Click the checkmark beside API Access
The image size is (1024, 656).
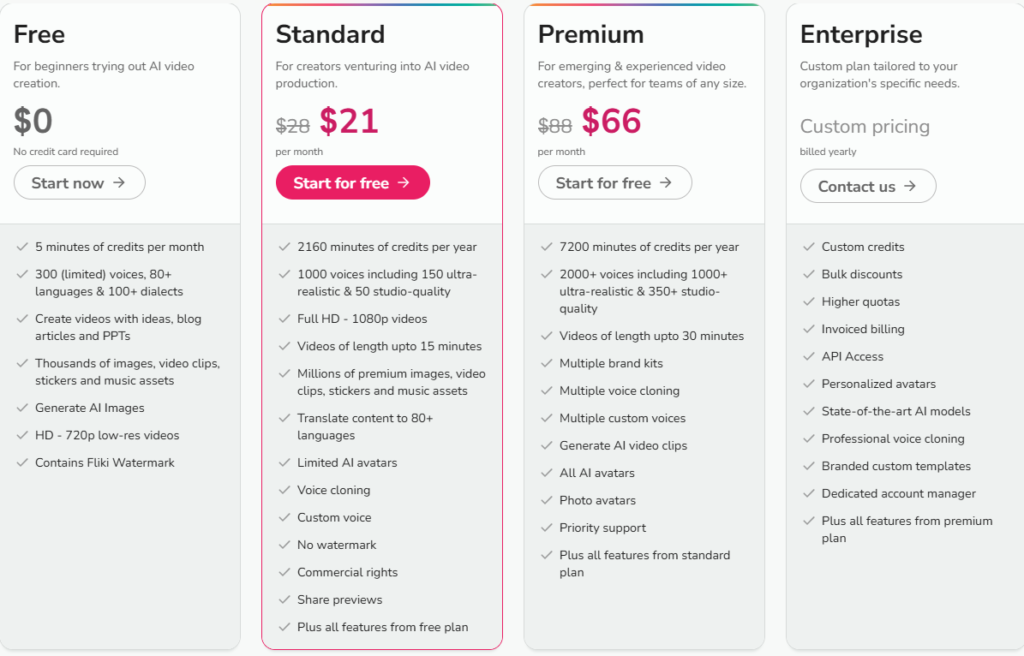[810, 356]
